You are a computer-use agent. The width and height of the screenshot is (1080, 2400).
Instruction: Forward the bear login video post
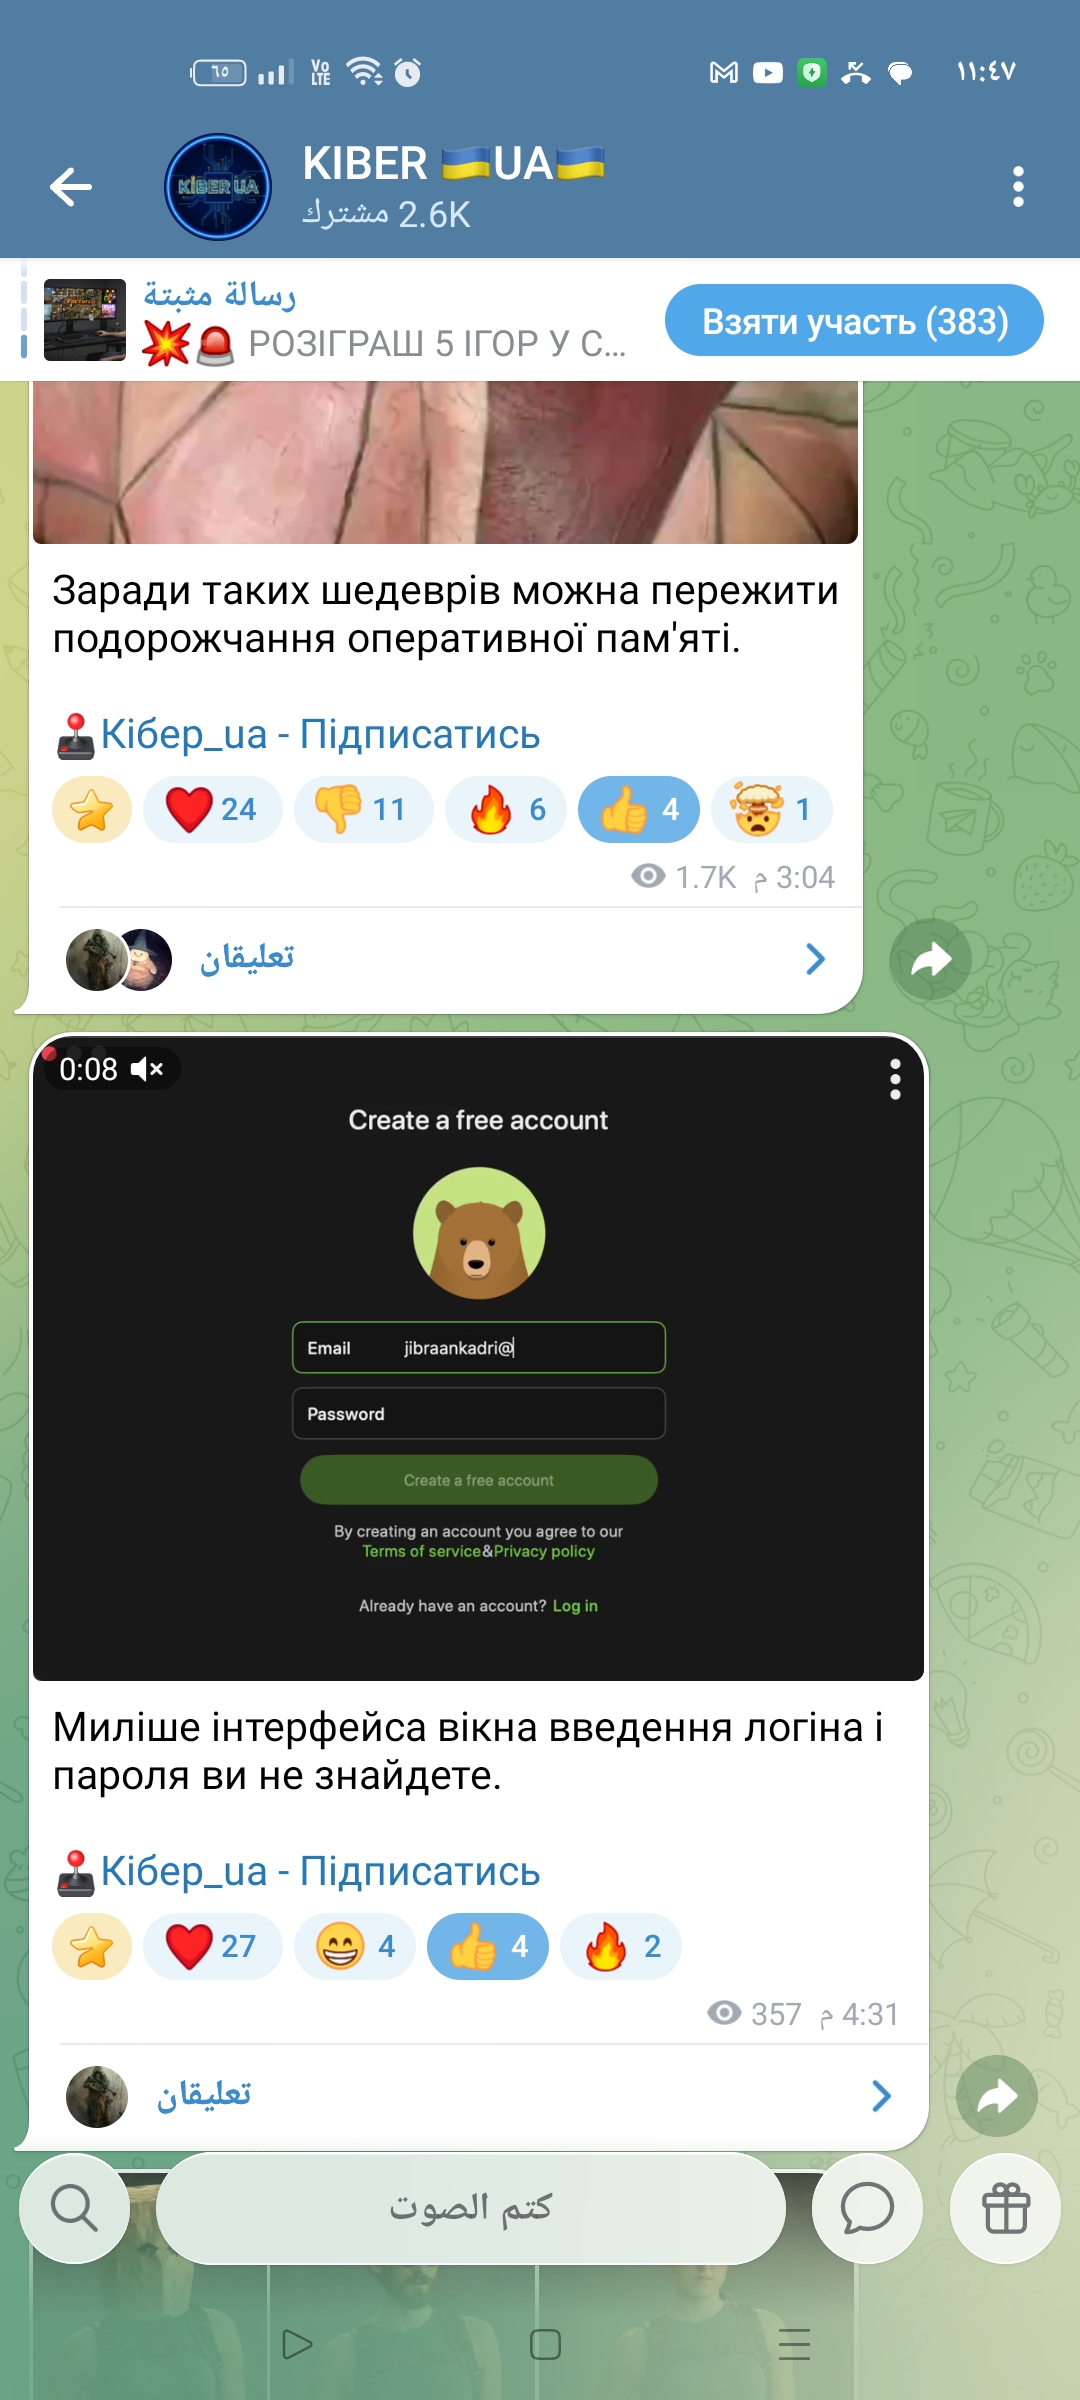(997, 2096)
